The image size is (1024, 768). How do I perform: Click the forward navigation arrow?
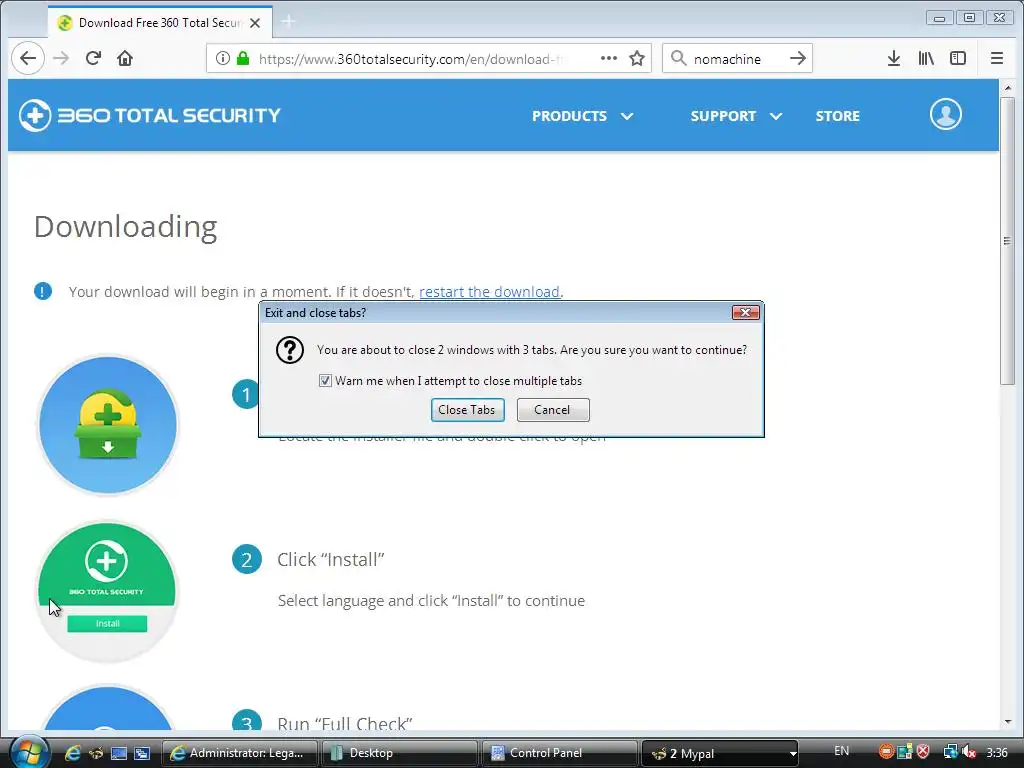[x=61, y=59]
